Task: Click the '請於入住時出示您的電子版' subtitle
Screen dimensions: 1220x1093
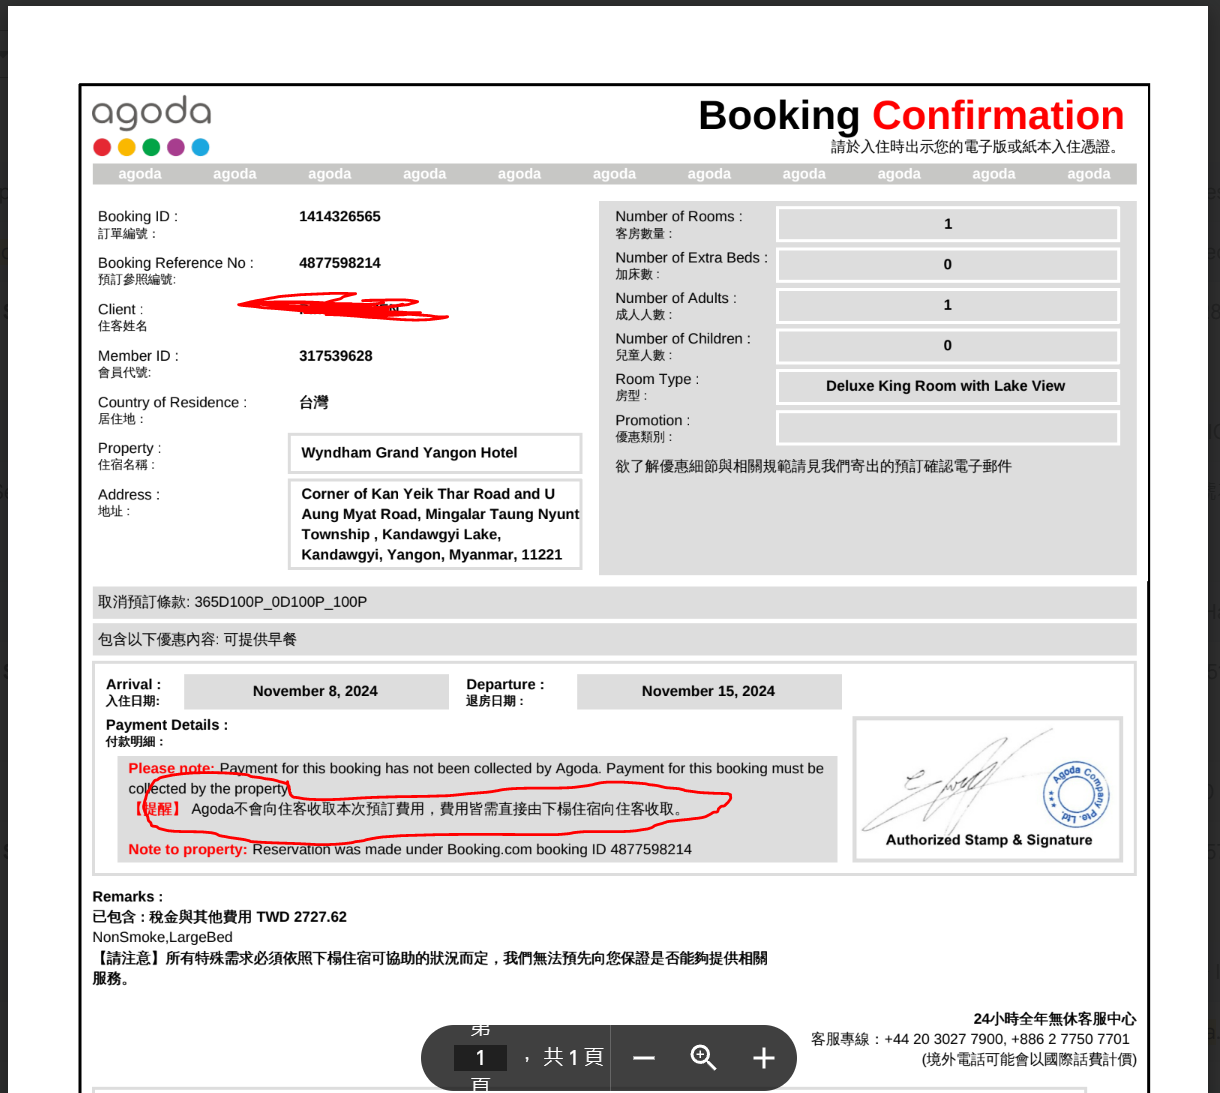Action: (x=977, y=147)
